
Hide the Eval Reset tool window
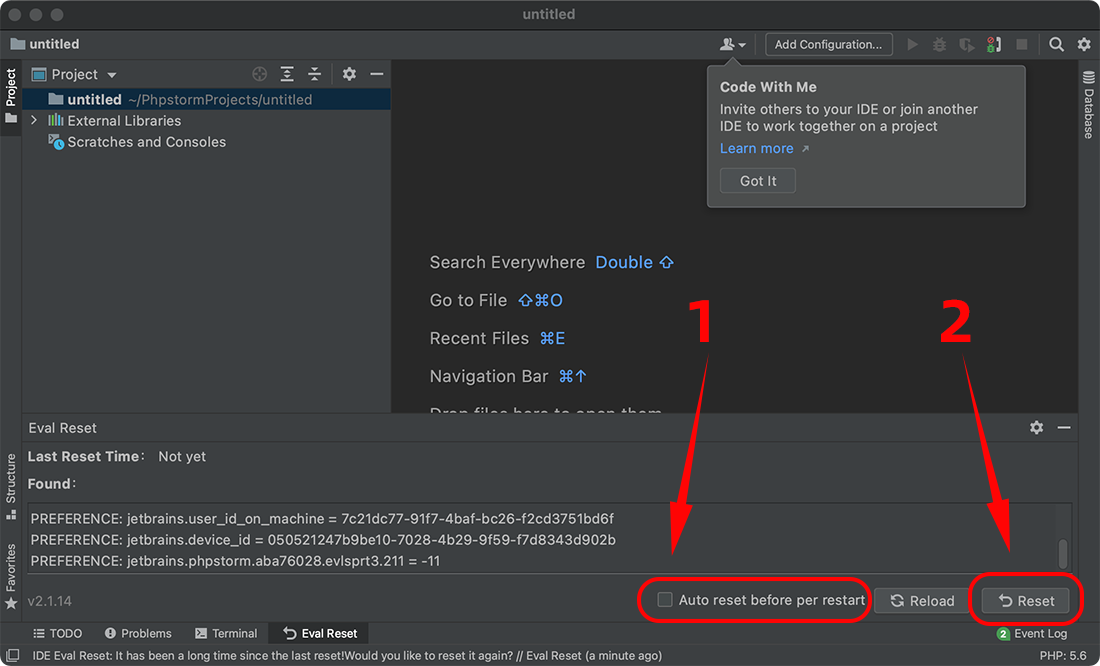[x=1064, y=427]
